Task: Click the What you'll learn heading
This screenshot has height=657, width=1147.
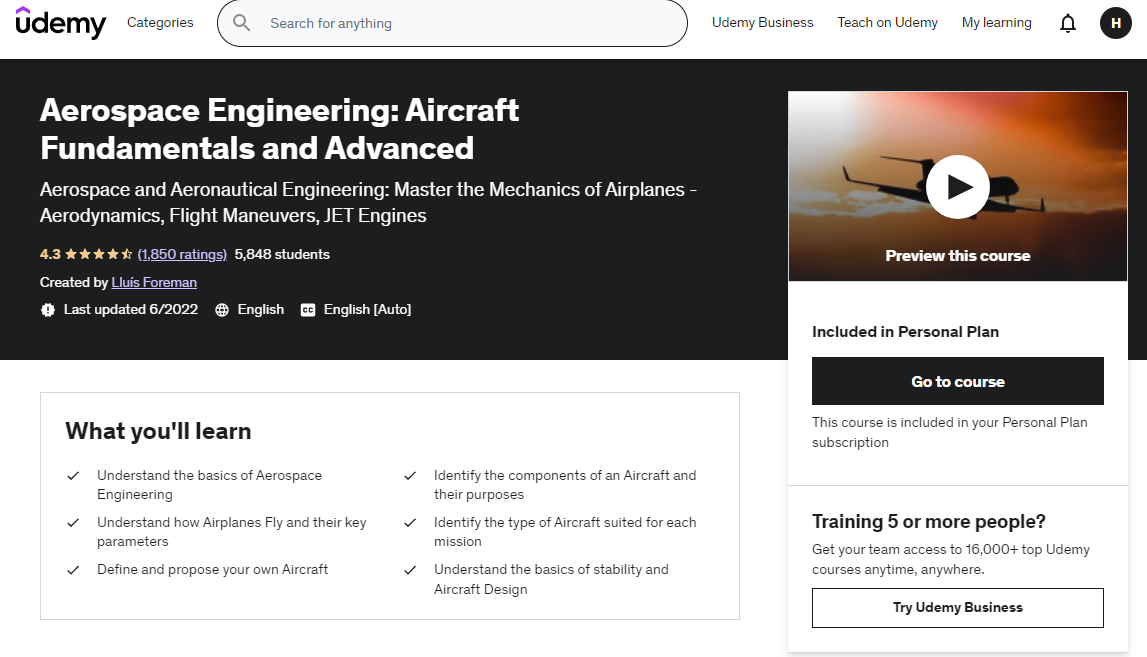Action: [x=158, y=431]
